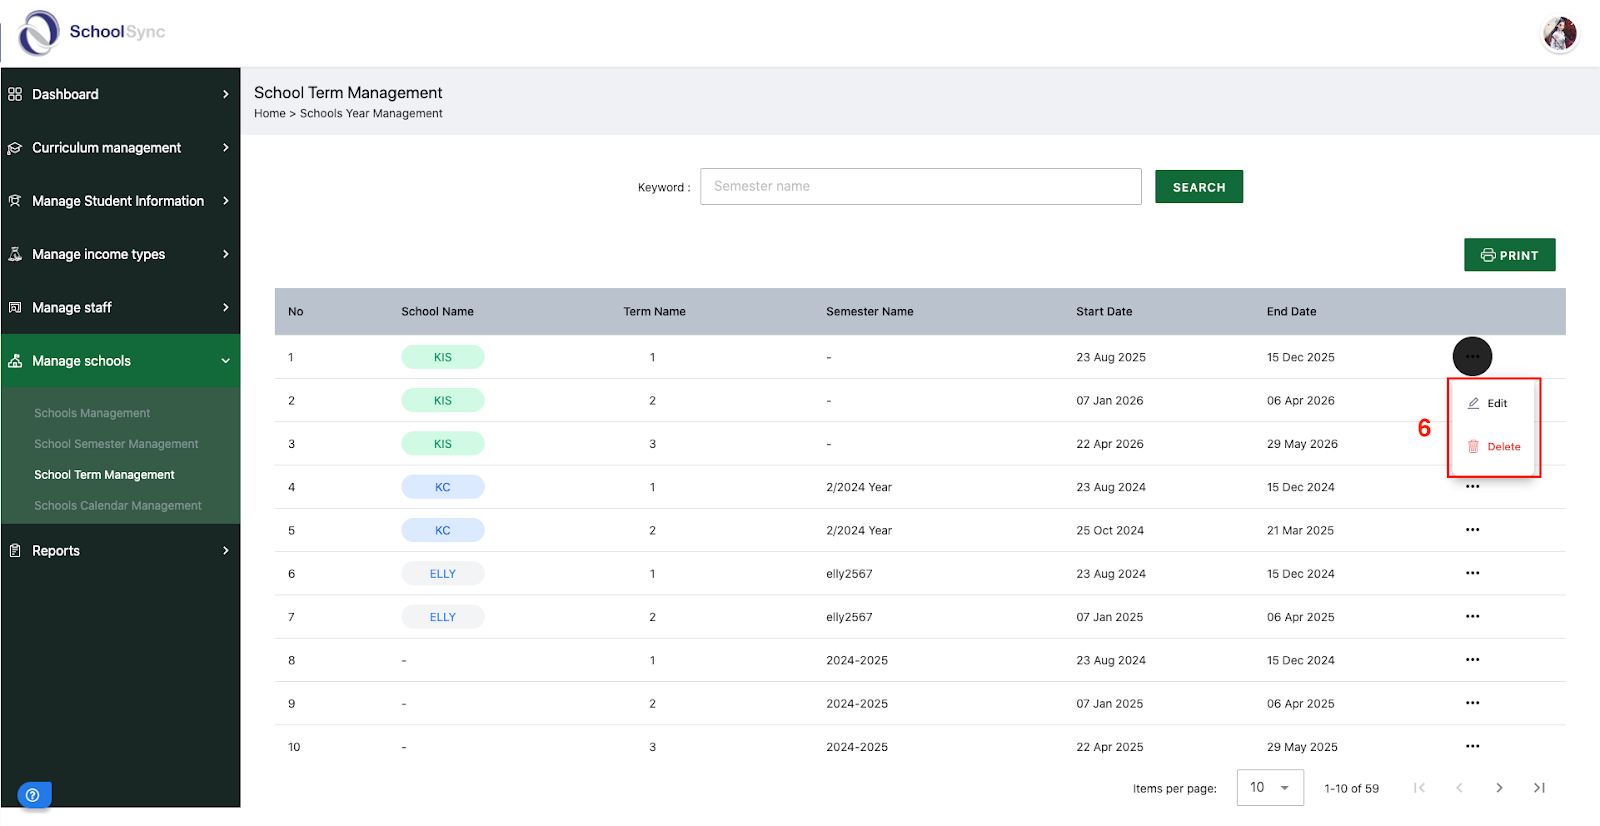Click the SchoolSync logo

92,32
